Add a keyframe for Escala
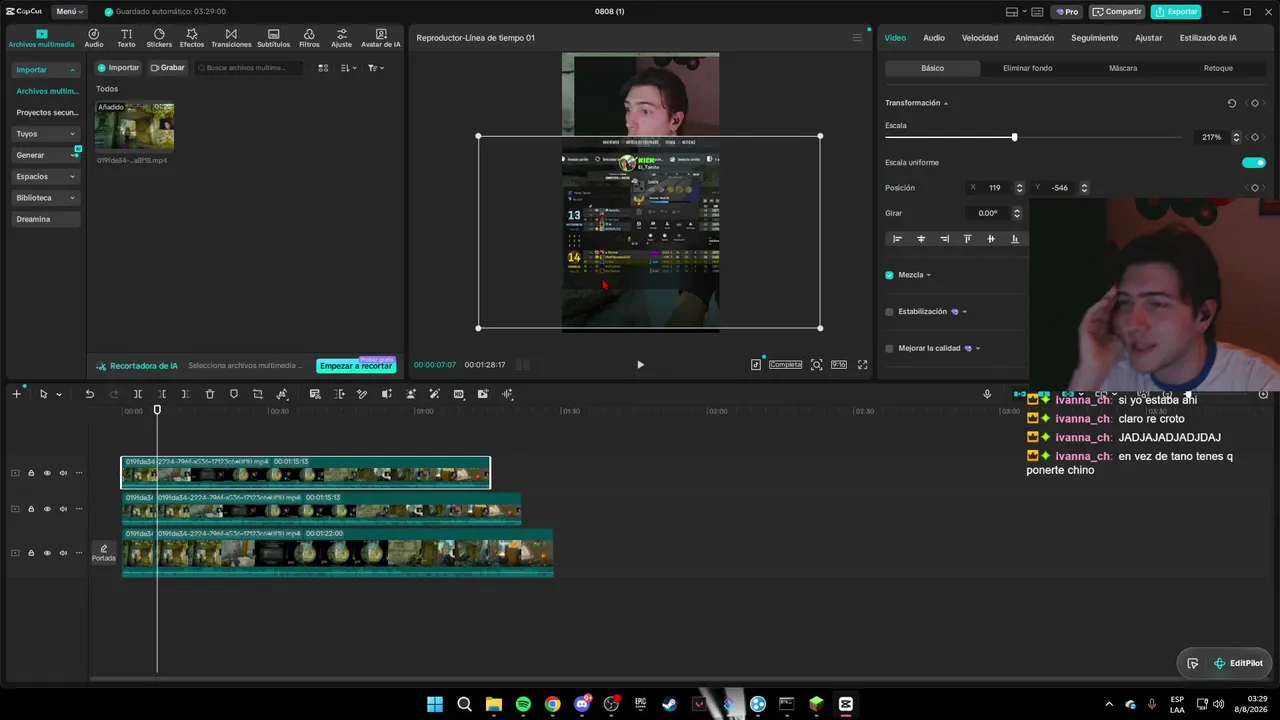The image size is (1280, 720). pyautogui.click(x=1255, y=137)
